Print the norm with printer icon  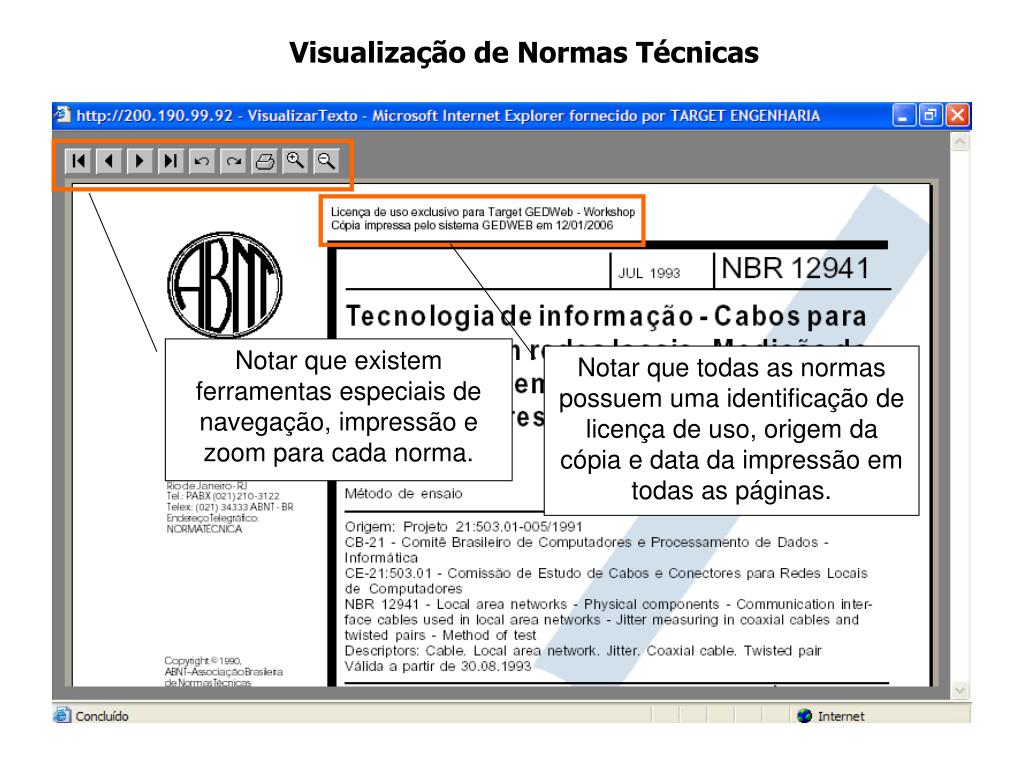click(x=264, y=161)
